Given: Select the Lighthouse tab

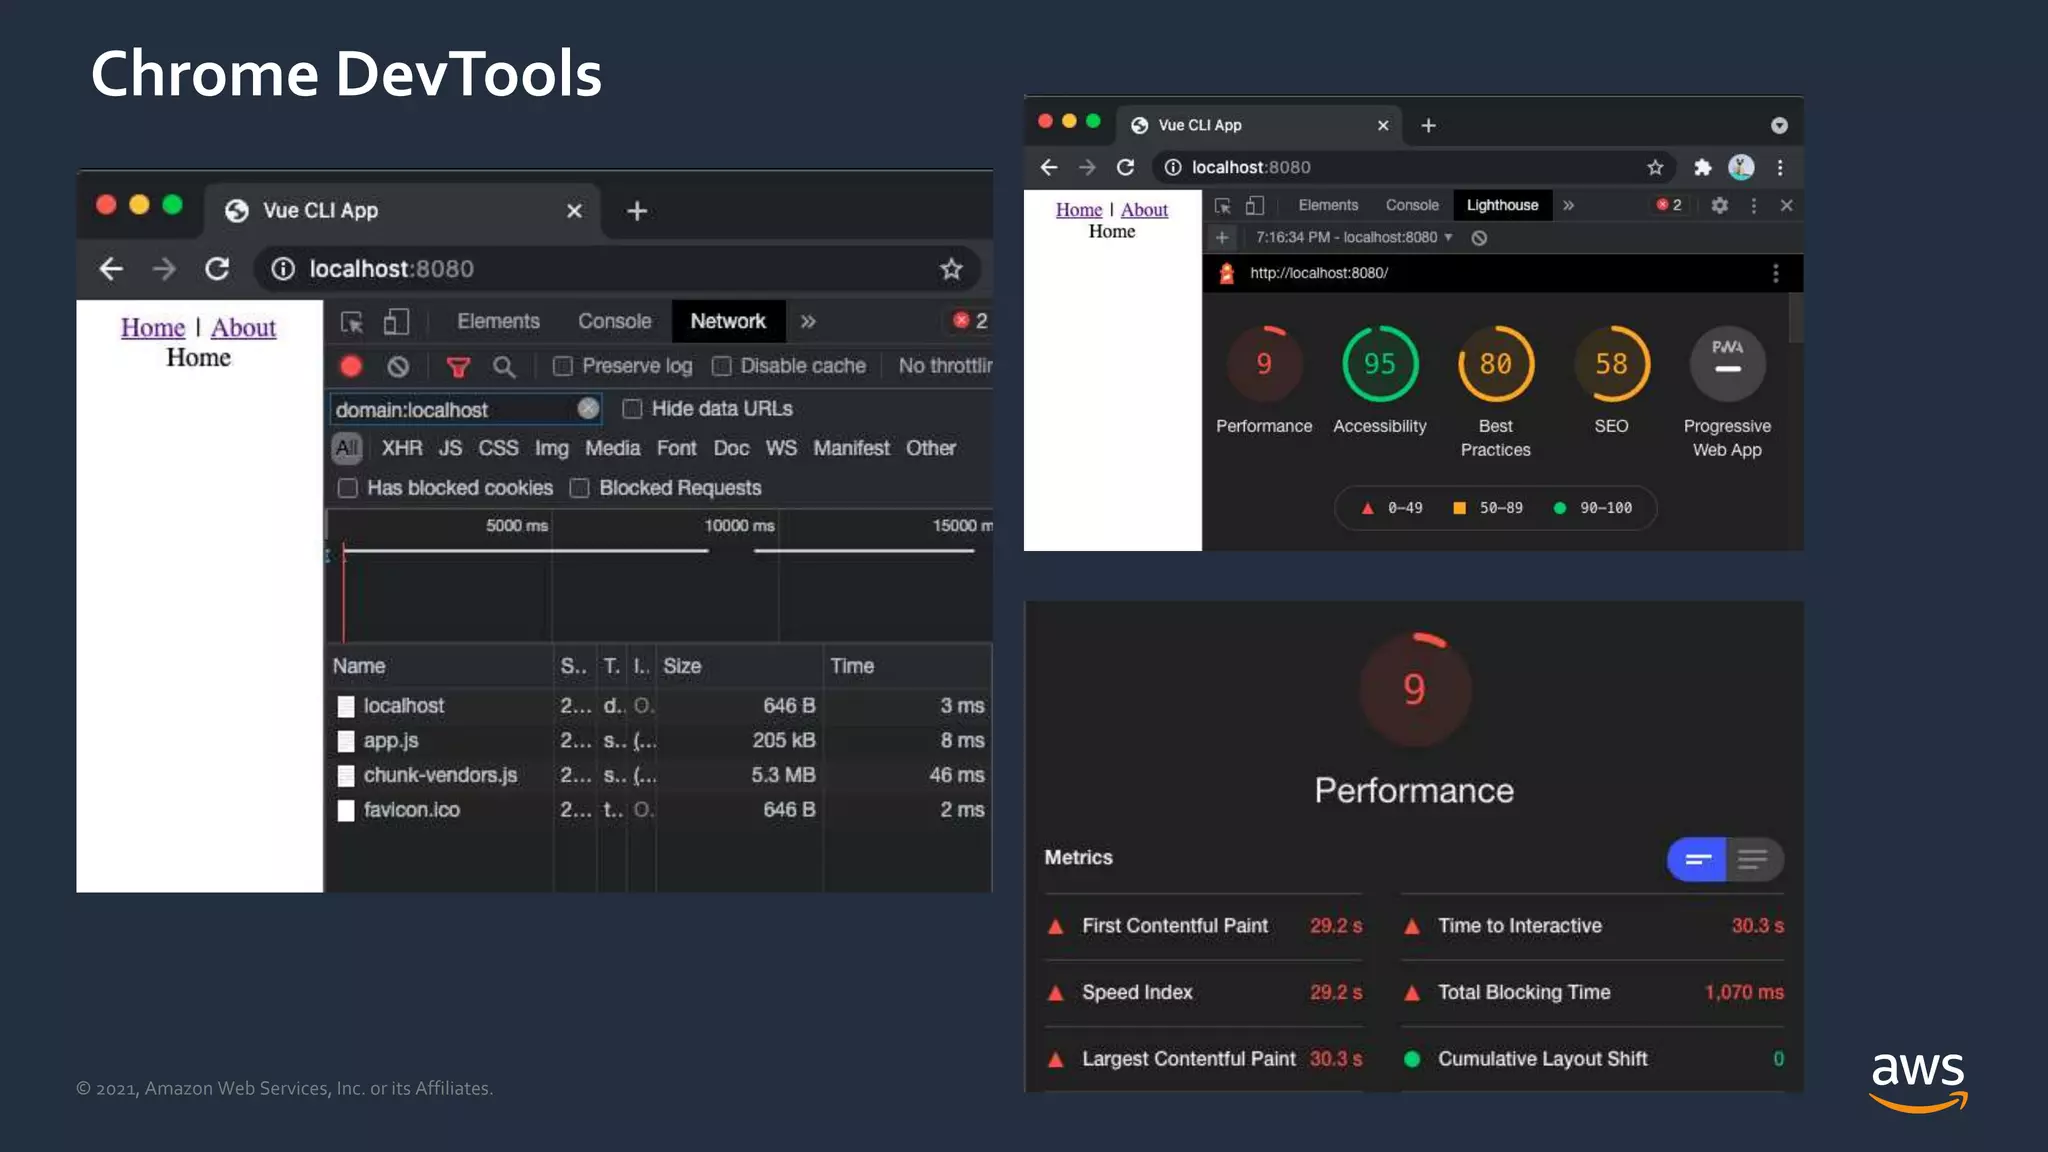Looking at the screenshot, I should point(1502,205).
